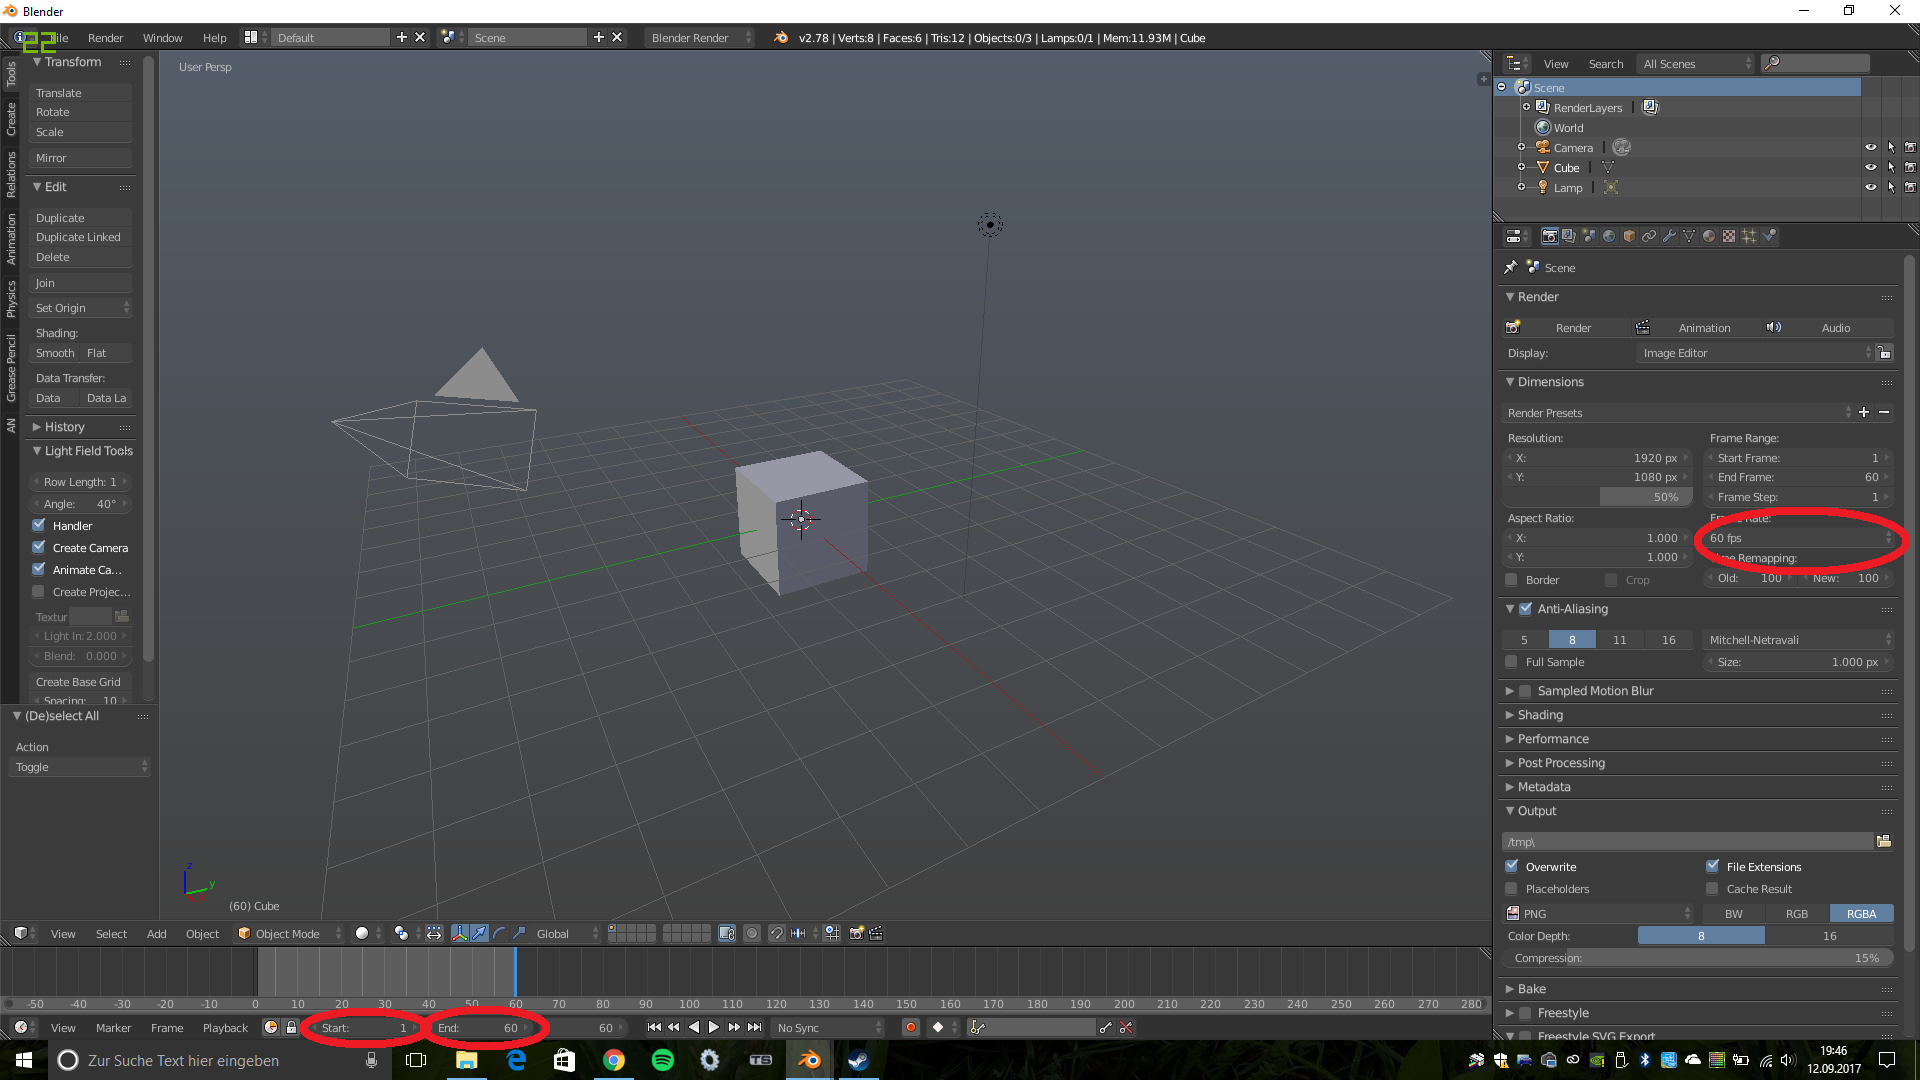Hide the Cube in outliner via eye icon
The image size is (1920, 1080).
1870,167
